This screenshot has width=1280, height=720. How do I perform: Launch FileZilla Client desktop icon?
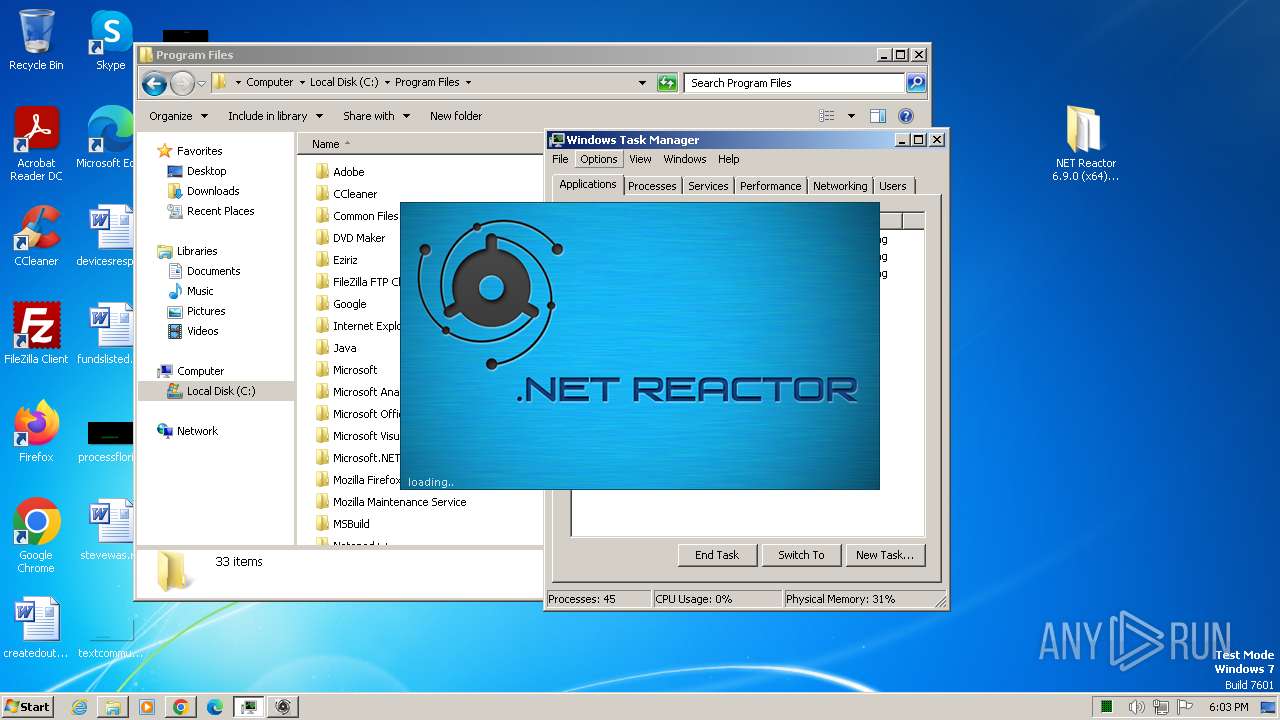(x=36, y=333)
